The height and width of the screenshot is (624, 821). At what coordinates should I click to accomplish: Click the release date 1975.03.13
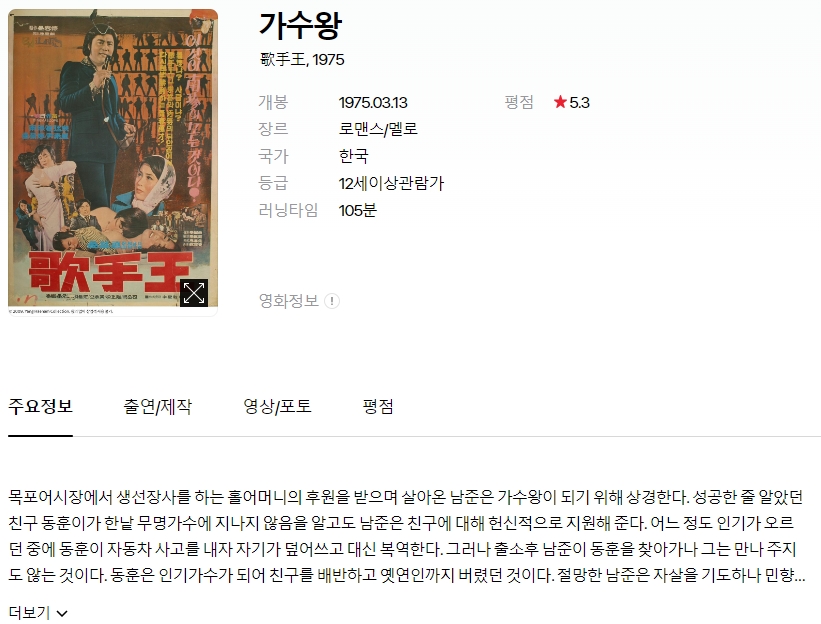373,103
